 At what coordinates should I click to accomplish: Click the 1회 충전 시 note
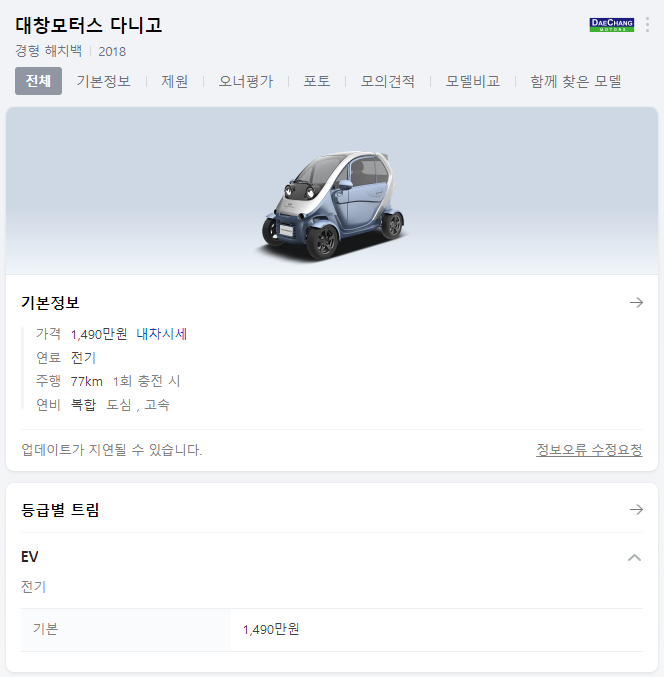[x=146, y=381]
